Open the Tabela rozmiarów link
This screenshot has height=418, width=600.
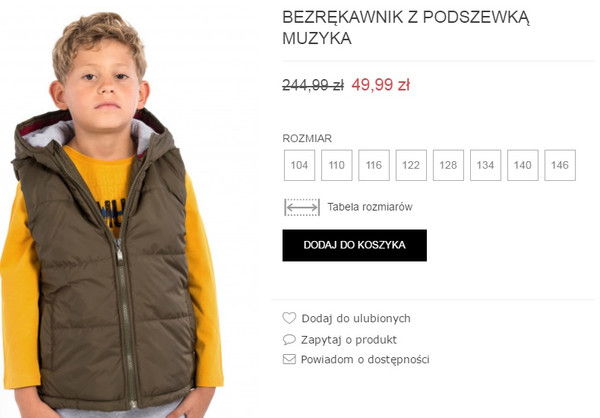coord(370,207)
